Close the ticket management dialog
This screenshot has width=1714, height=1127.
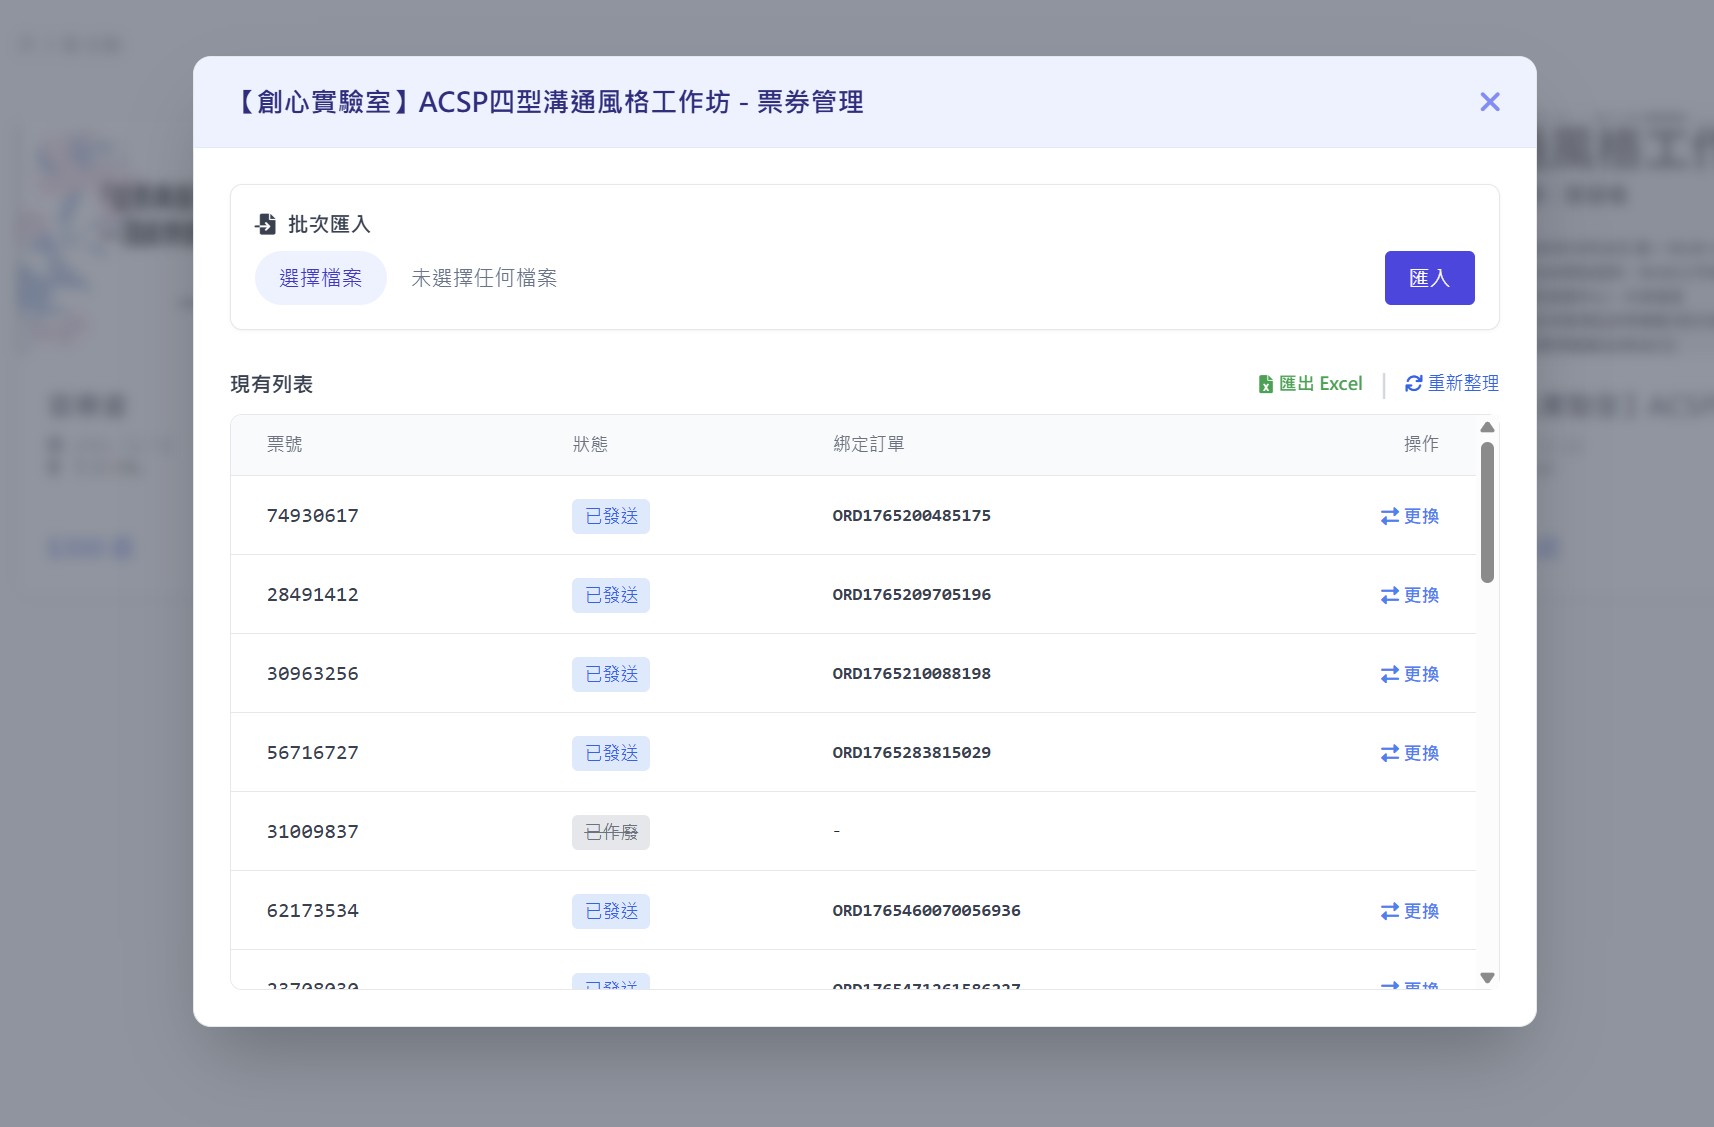pos(1489,102)
